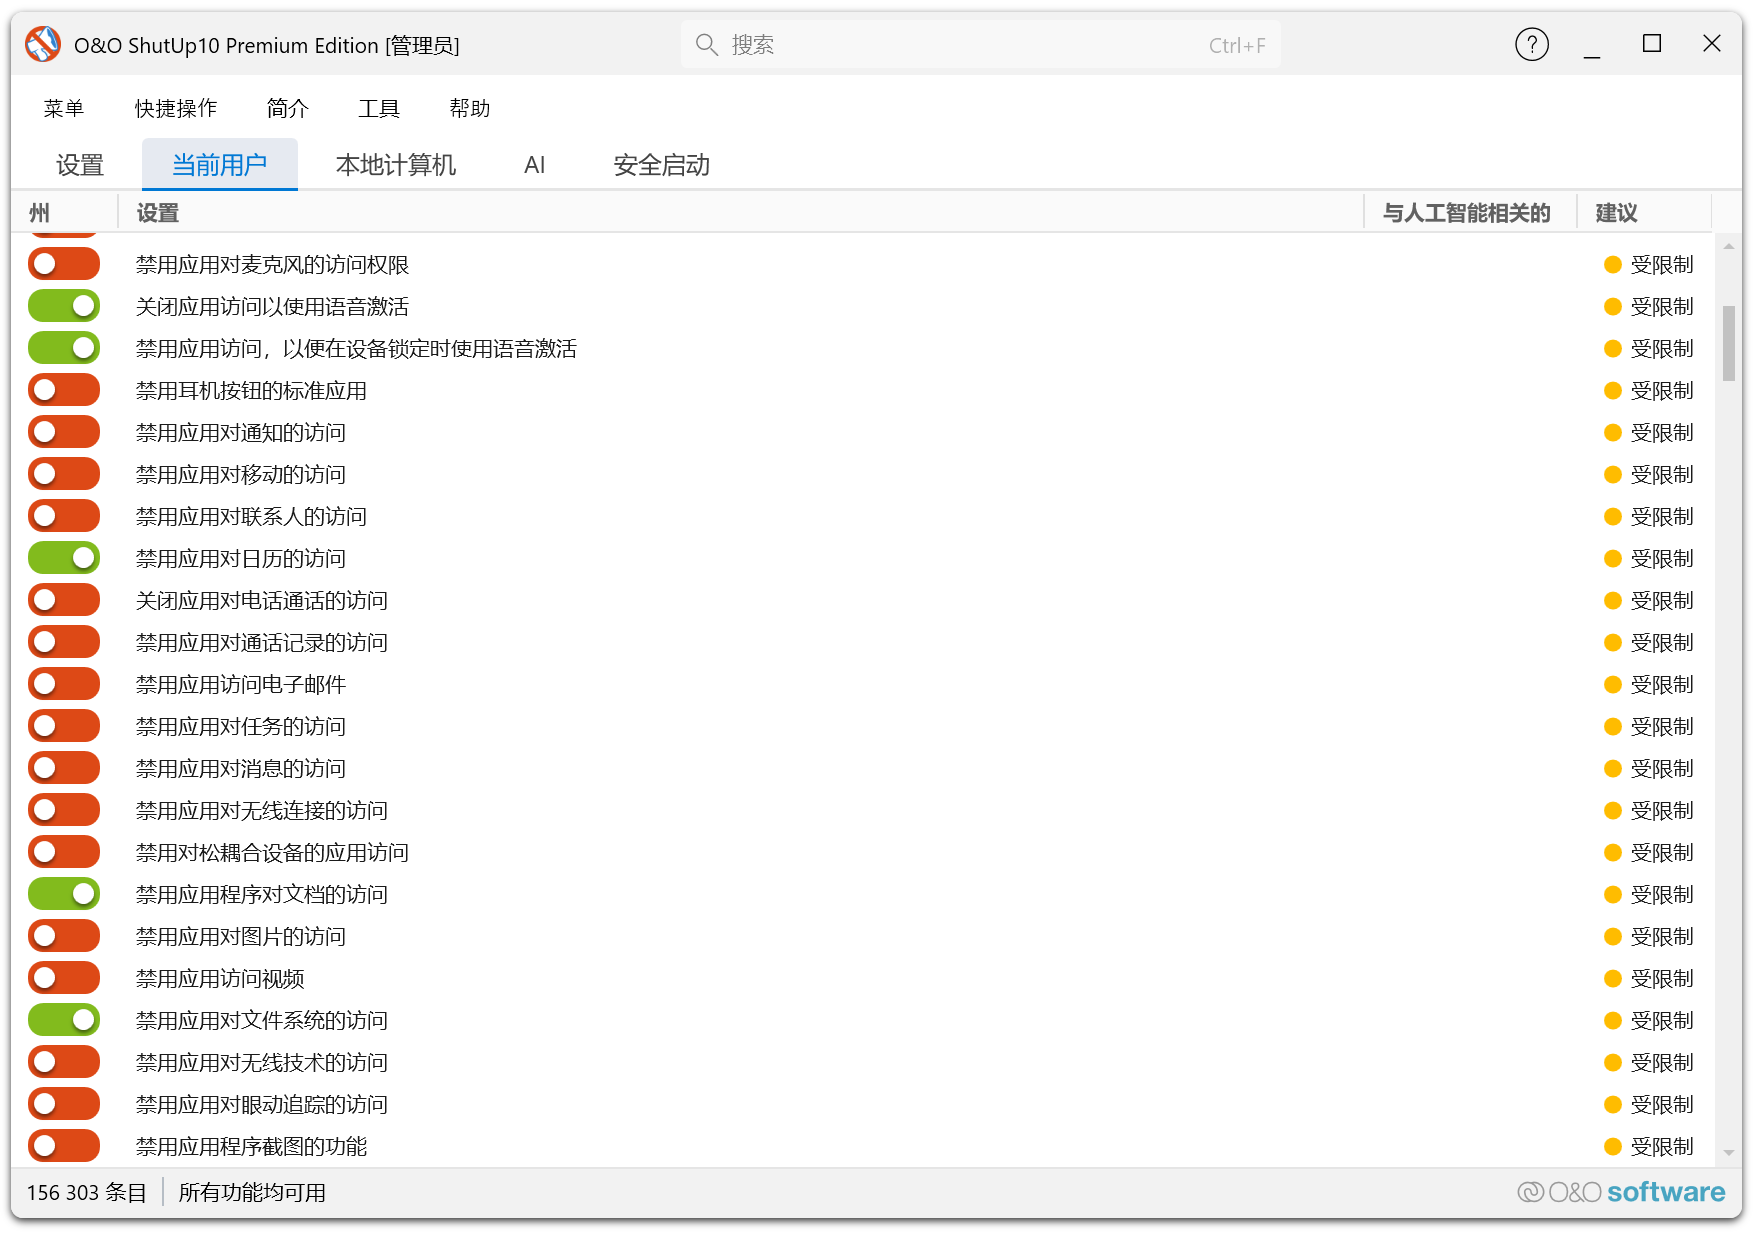Click the orange dot for 禁用应用程序截图的功能
The width and height of the screenshot is (1755, 1233).
[x=1612, y=1147]
